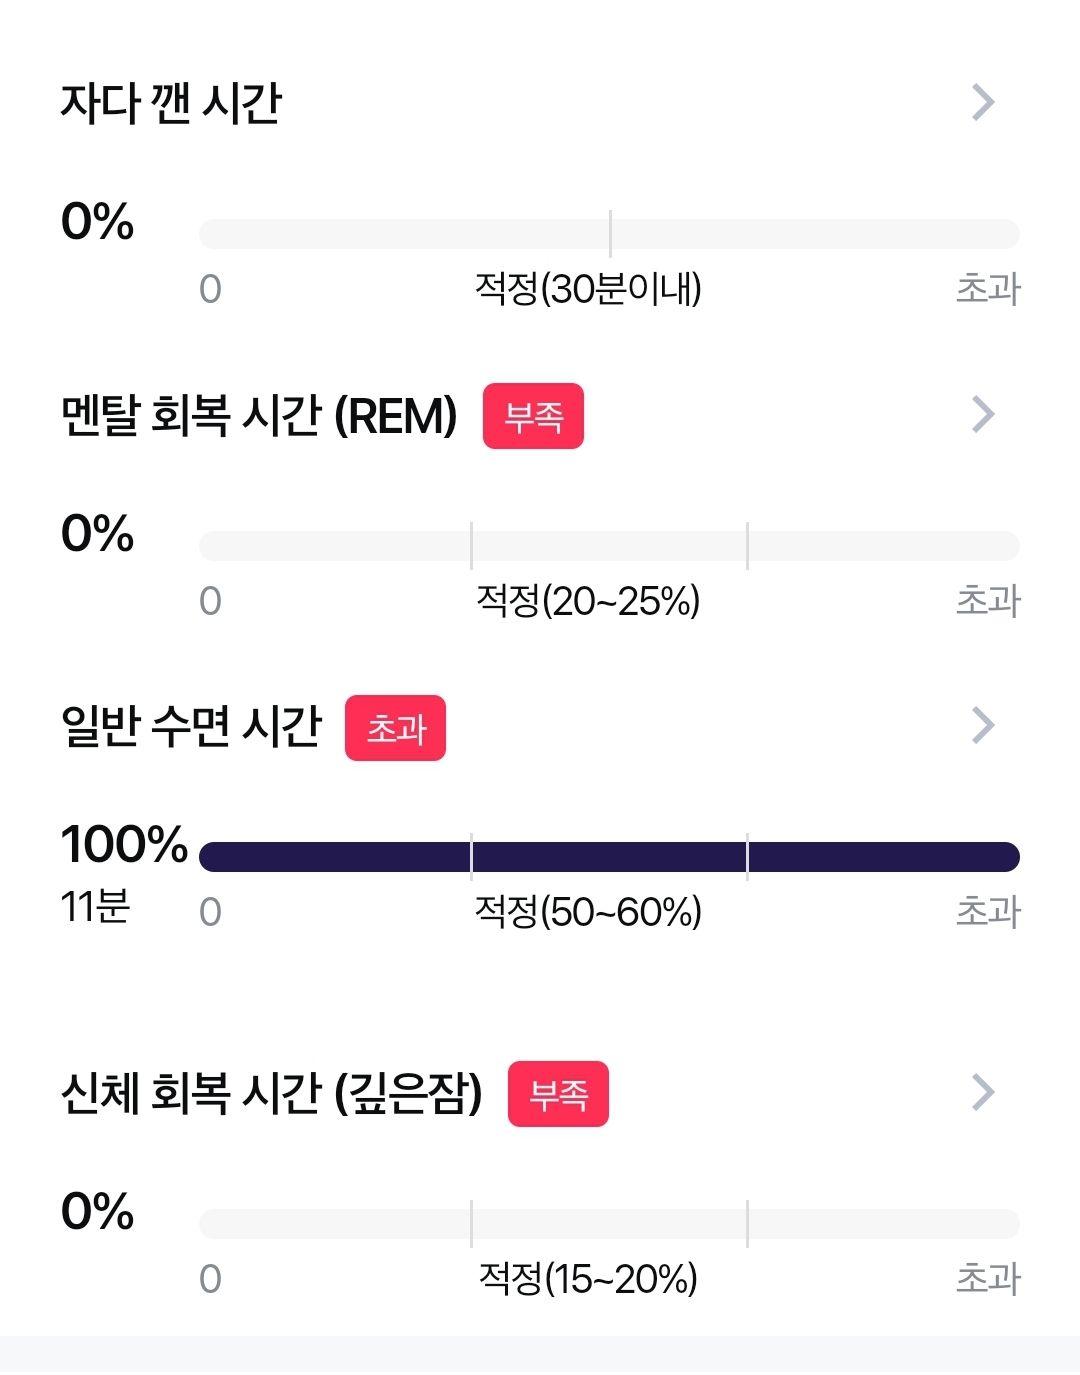Image resolution: width=1080 pixels, height=1375 pixels.
Task: Open 자다 깬 시간 details chevron
Action: pos(984,102)
